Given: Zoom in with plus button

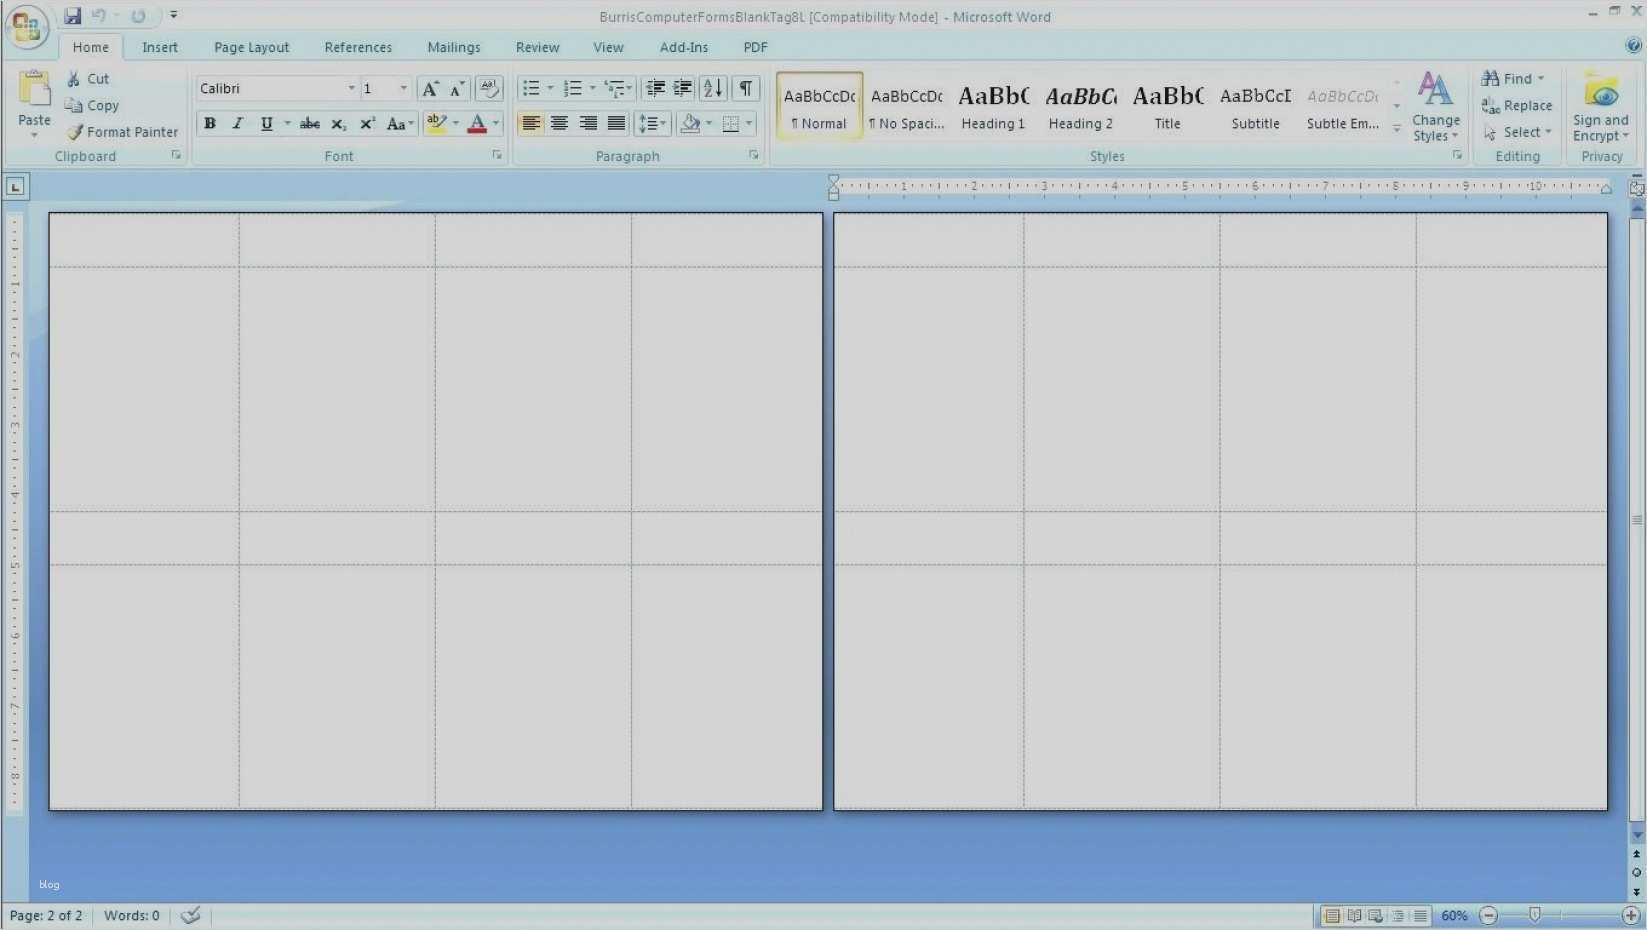Looking at the screenshot, I should [x=1631, y=915].
